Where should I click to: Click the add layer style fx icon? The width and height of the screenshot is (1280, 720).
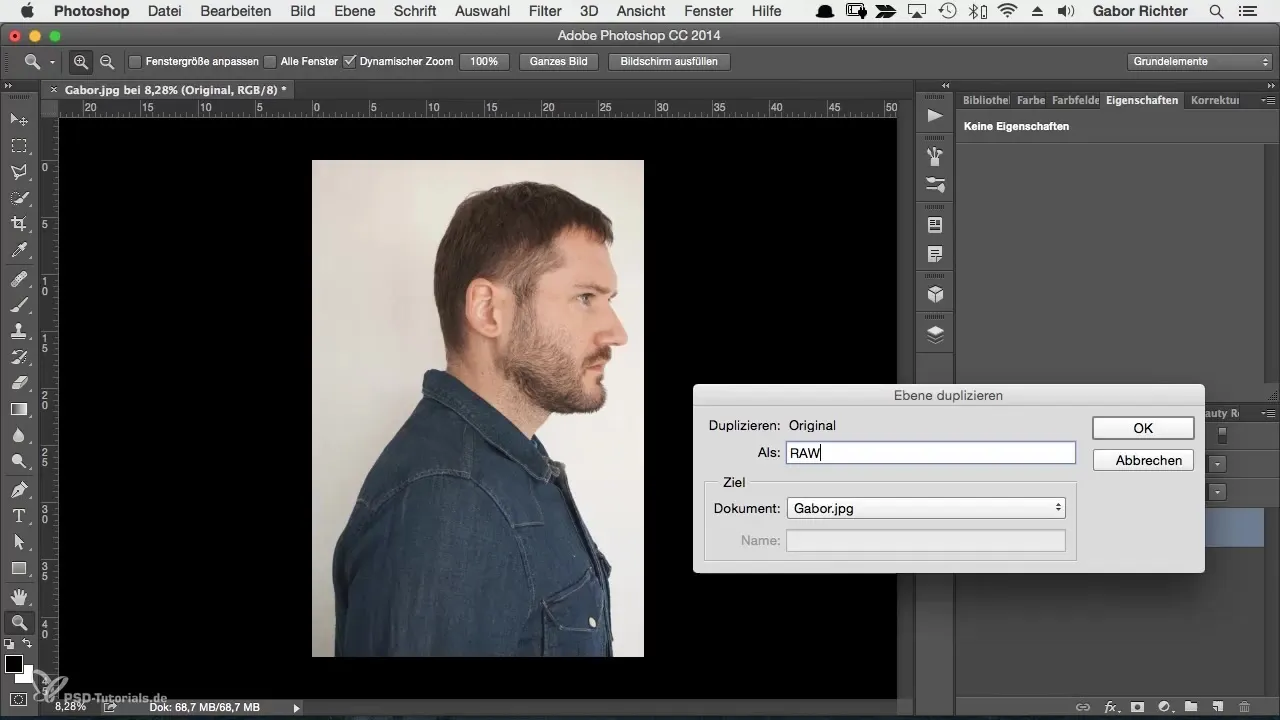coord(1109,707)
